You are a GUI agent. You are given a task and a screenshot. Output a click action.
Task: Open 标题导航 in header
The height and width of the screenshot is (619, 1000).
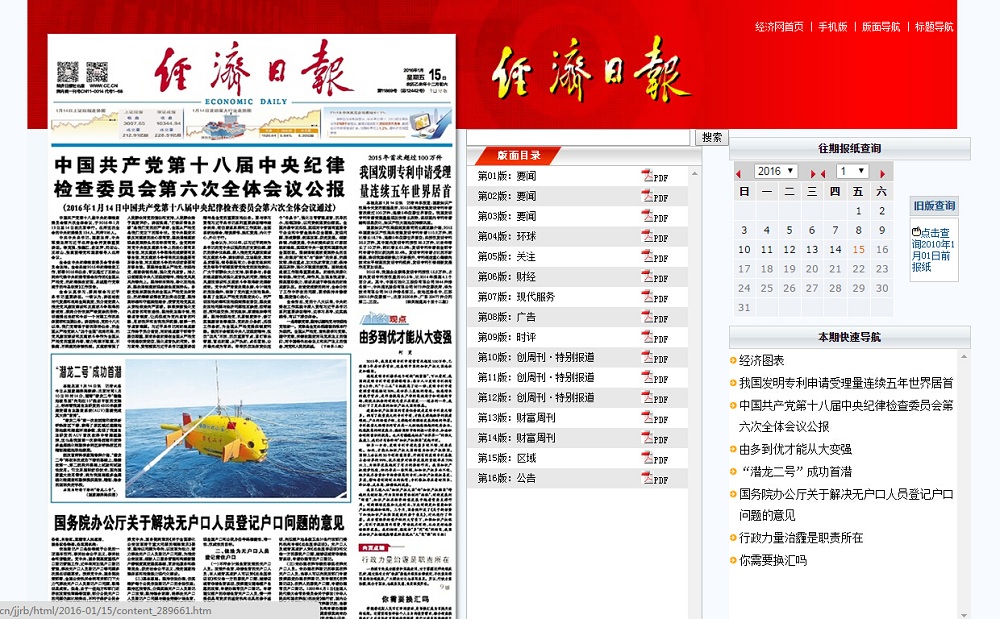coord(934,27)
